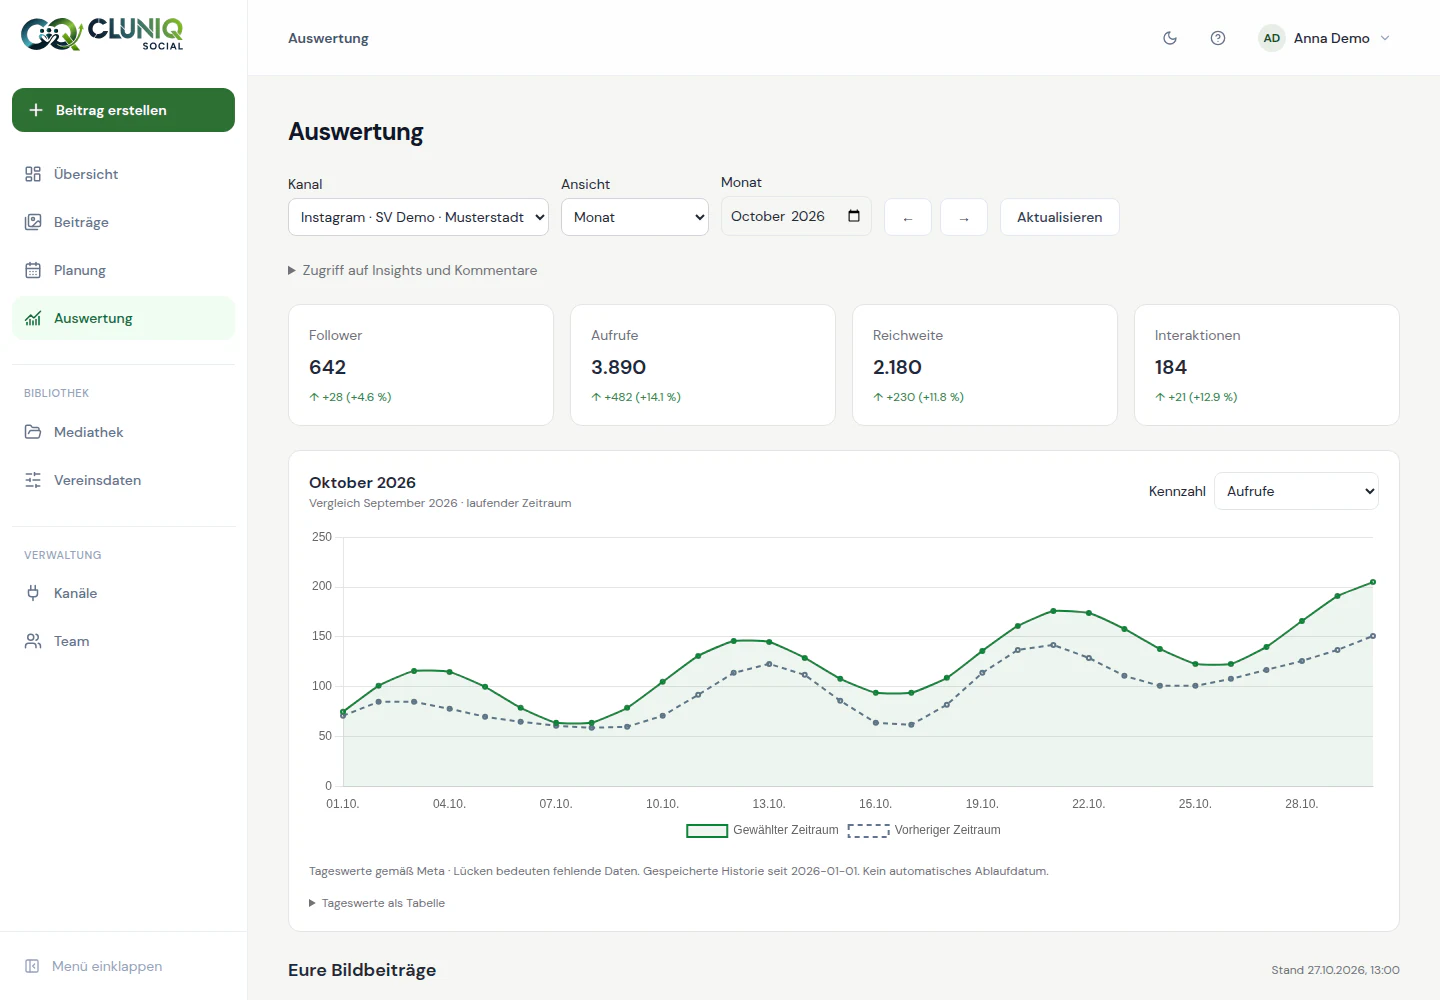Open Beiträge in the sidebar
This screenshot has height=1000, width=1440.
click(123, 222)
